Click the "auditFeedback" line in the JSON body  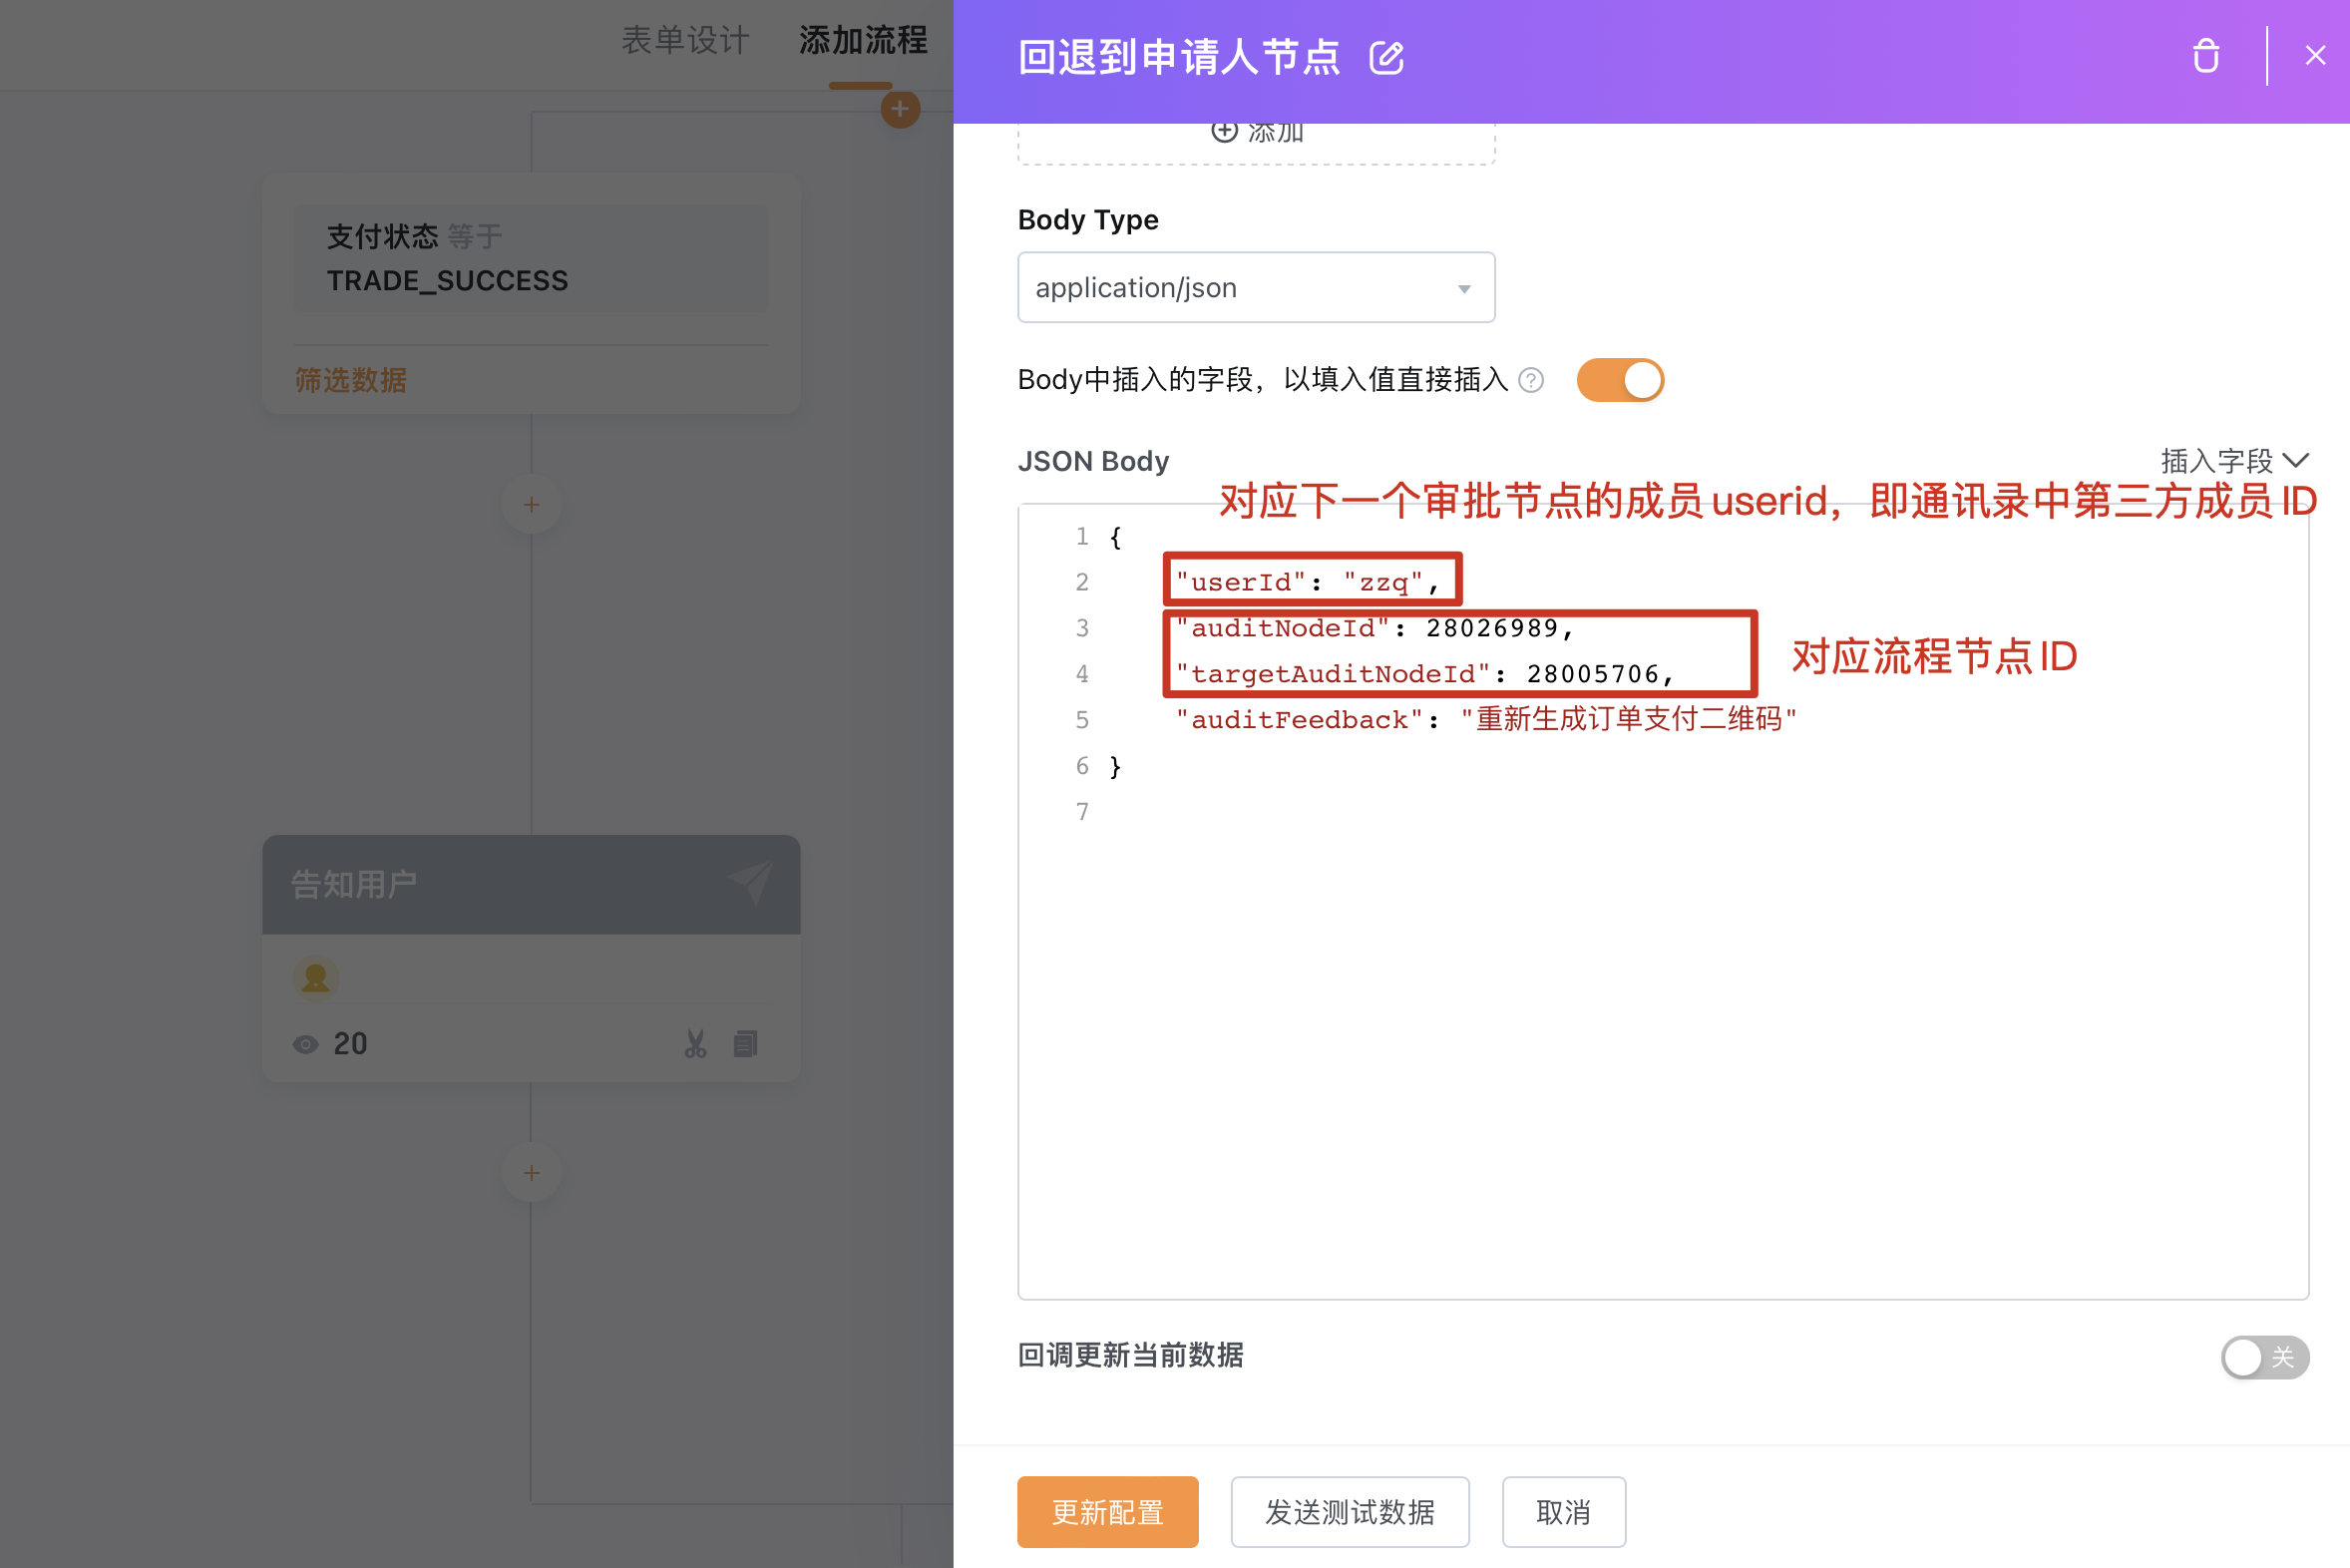pos(1486,720)
